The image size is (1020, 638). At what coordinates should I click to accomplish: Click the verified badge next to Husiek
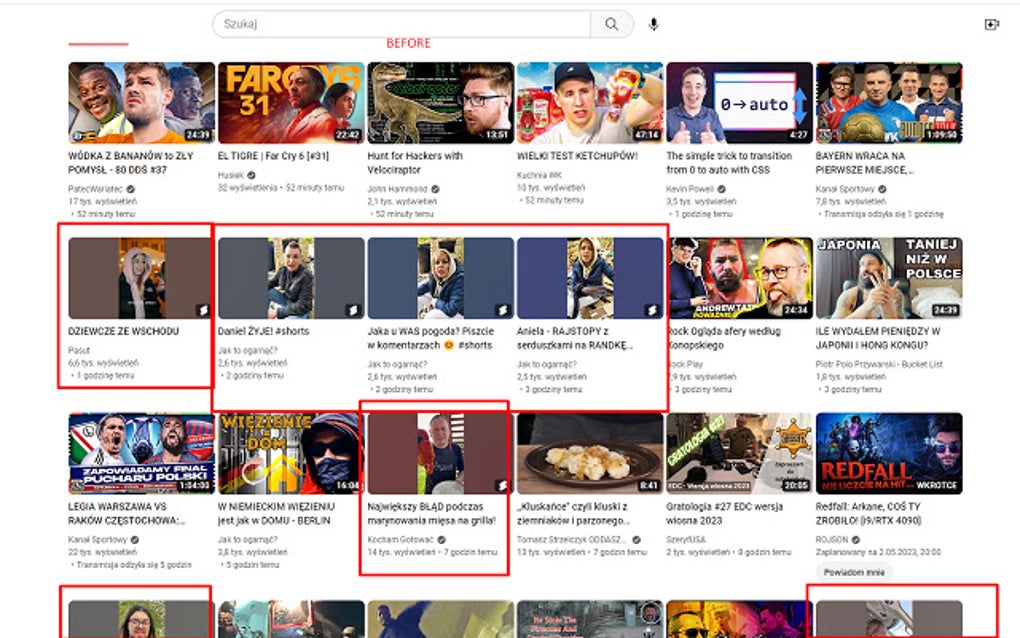(x=251, y=174)
